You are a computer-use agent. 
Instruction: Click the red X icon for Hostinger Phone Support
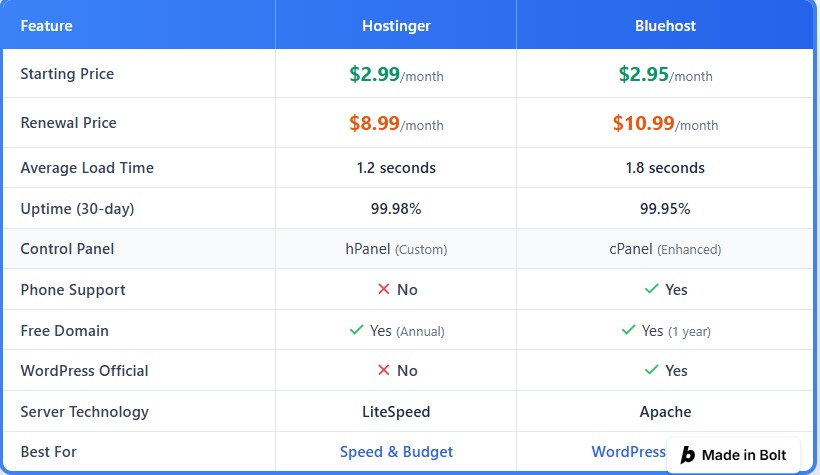383,290
